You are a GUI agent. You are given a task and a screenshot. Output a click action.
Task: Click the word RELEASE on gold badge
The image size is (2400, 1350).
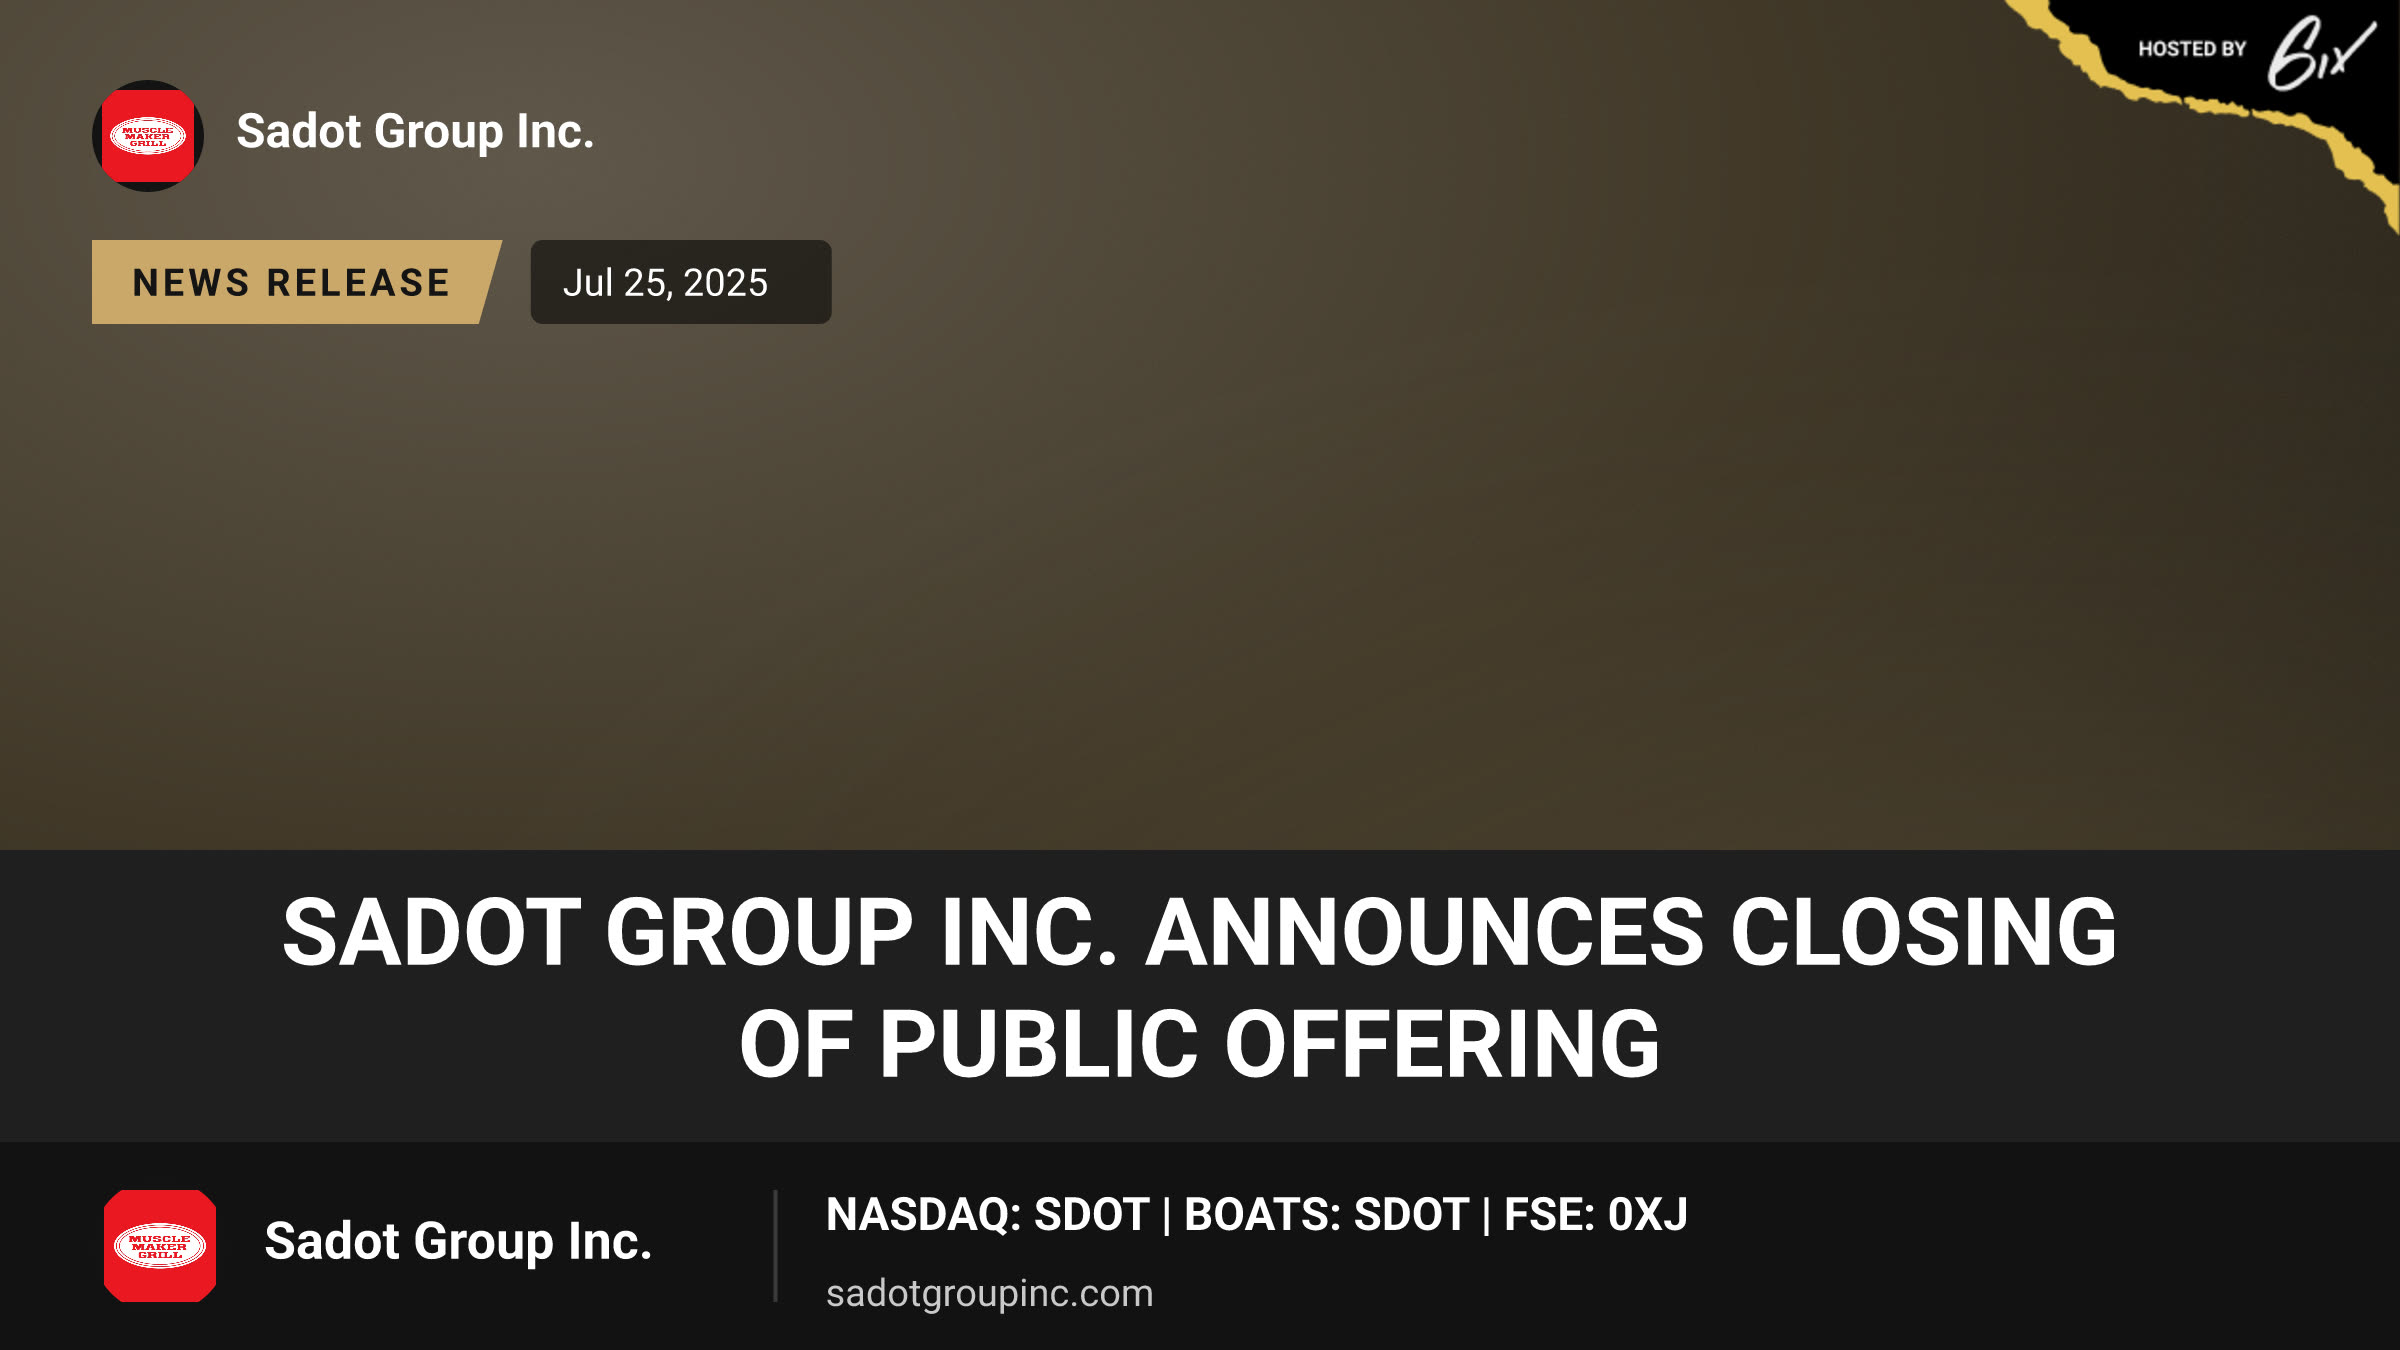[x=359, y=283]
